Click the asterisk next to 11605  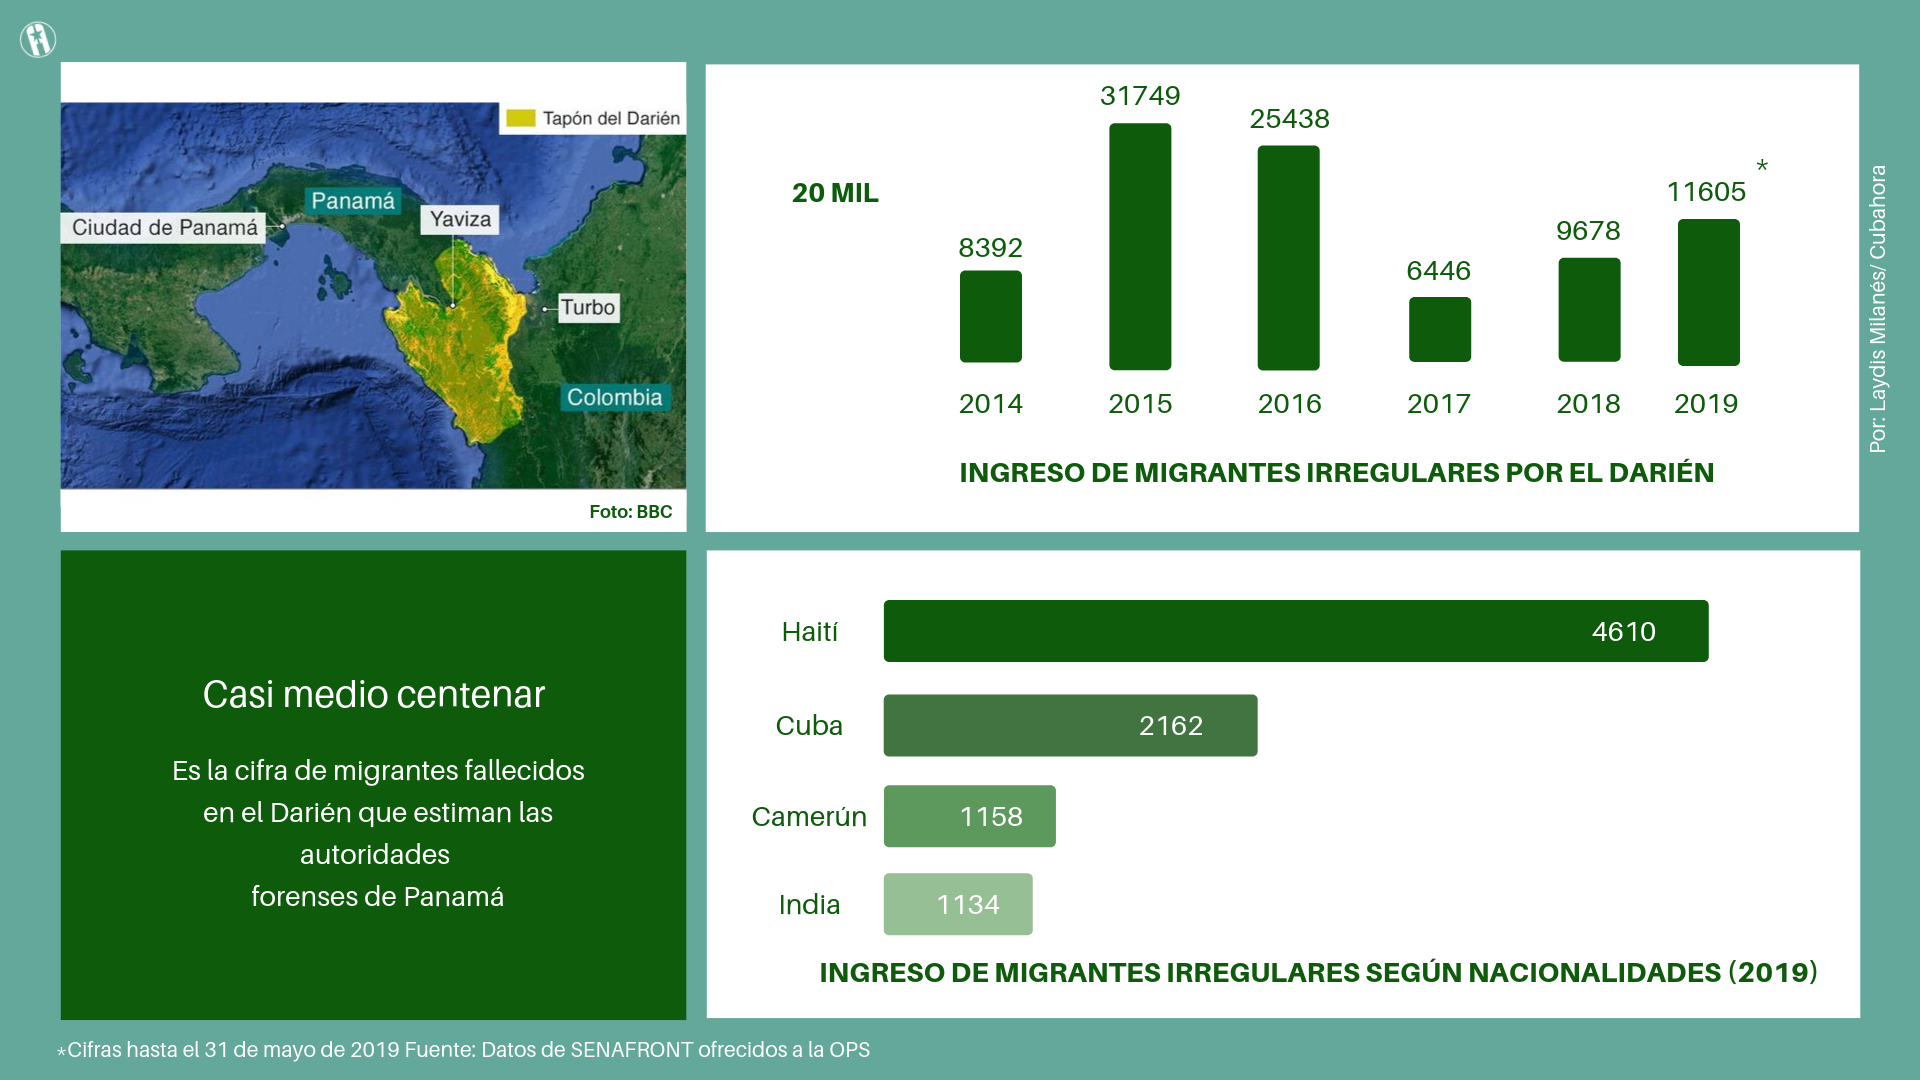[1762, 166]
